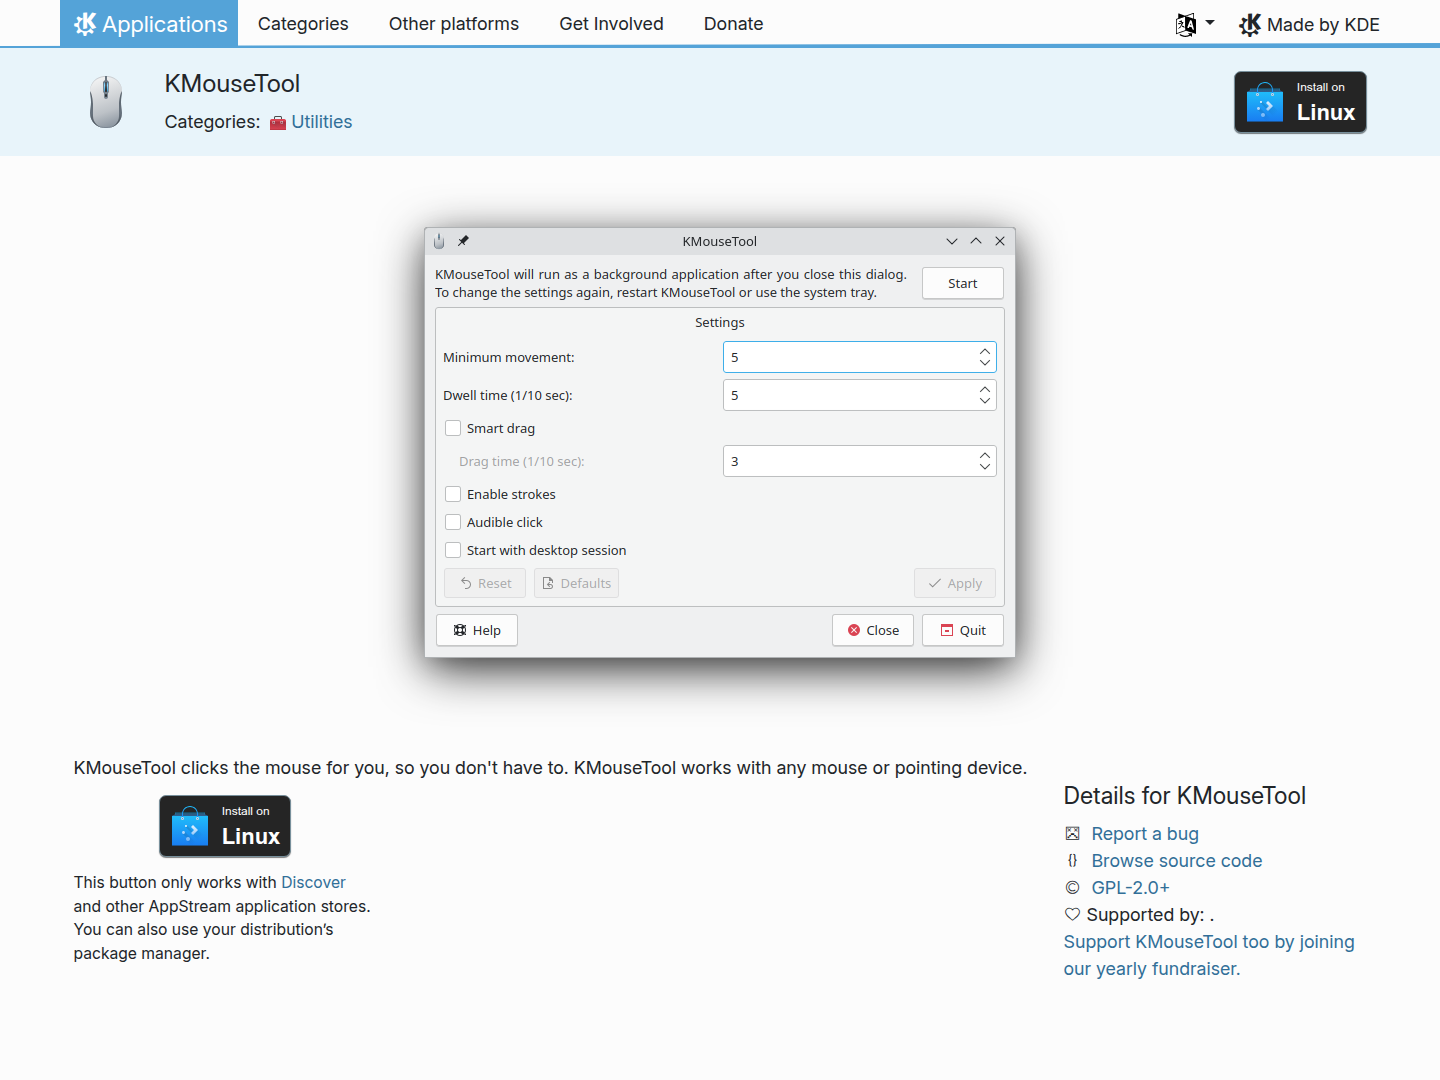Go to Get Involved
This screenshot has width=1440, height=1080.
(611, 24)
